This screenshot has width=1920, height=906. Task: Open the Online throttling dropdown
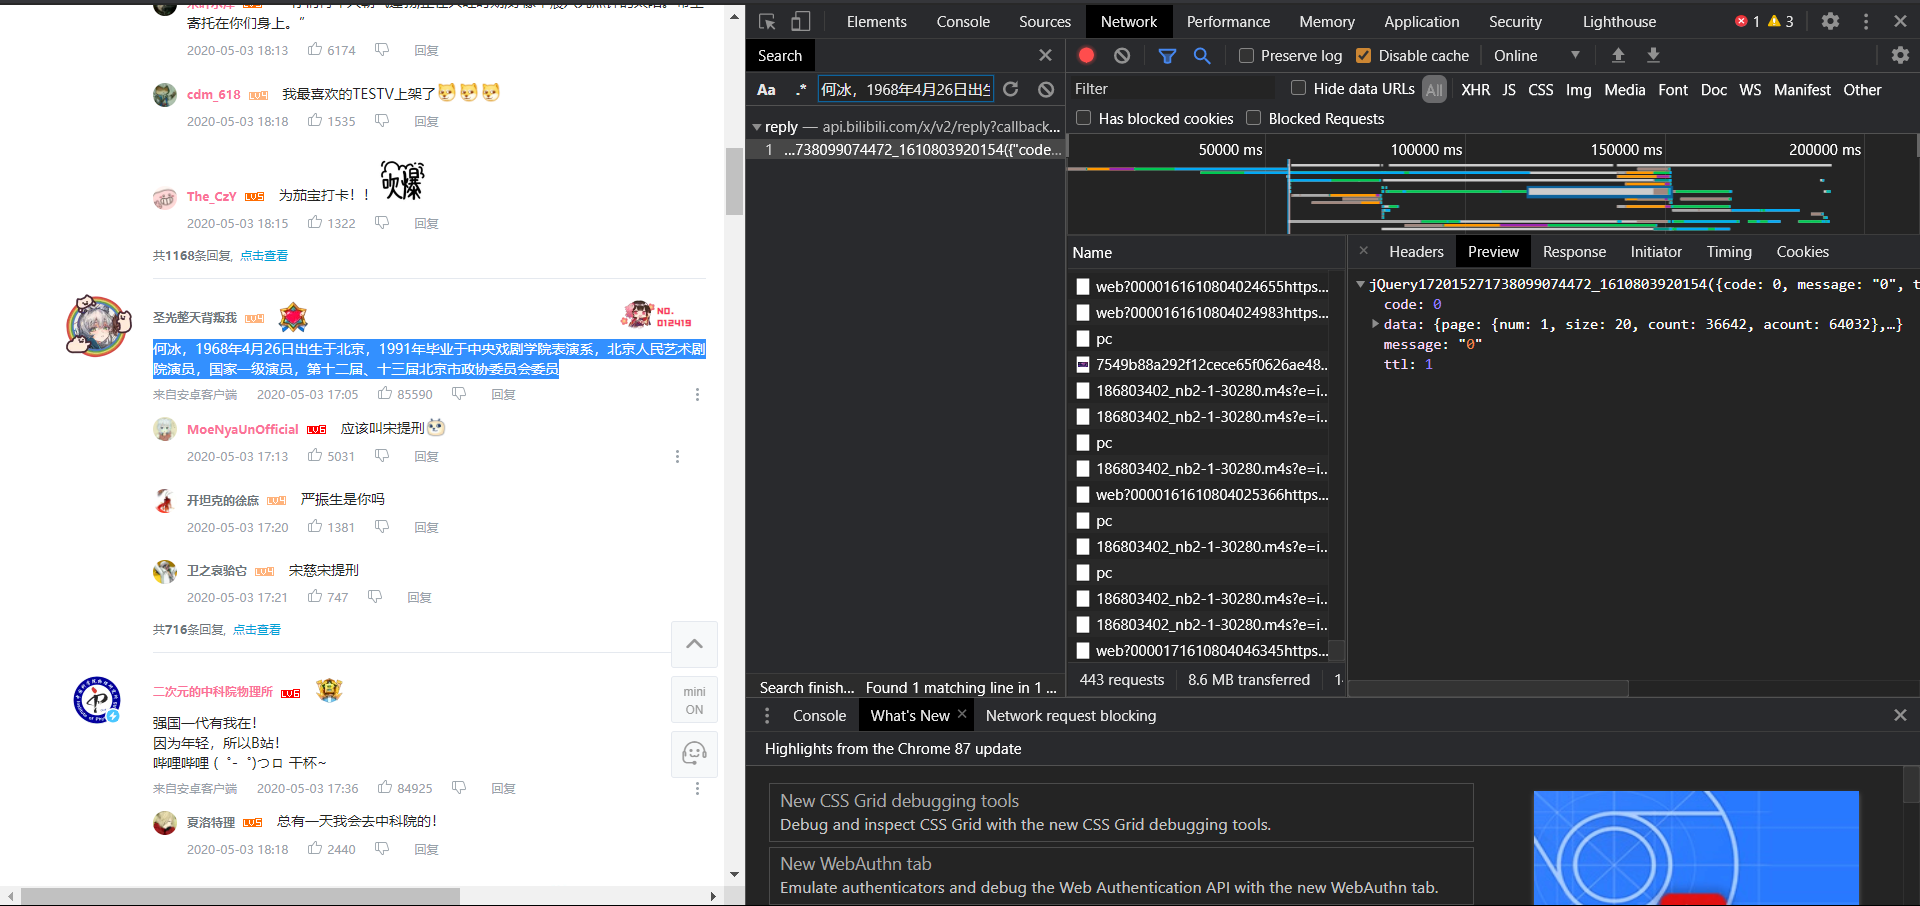point(1537,55)
